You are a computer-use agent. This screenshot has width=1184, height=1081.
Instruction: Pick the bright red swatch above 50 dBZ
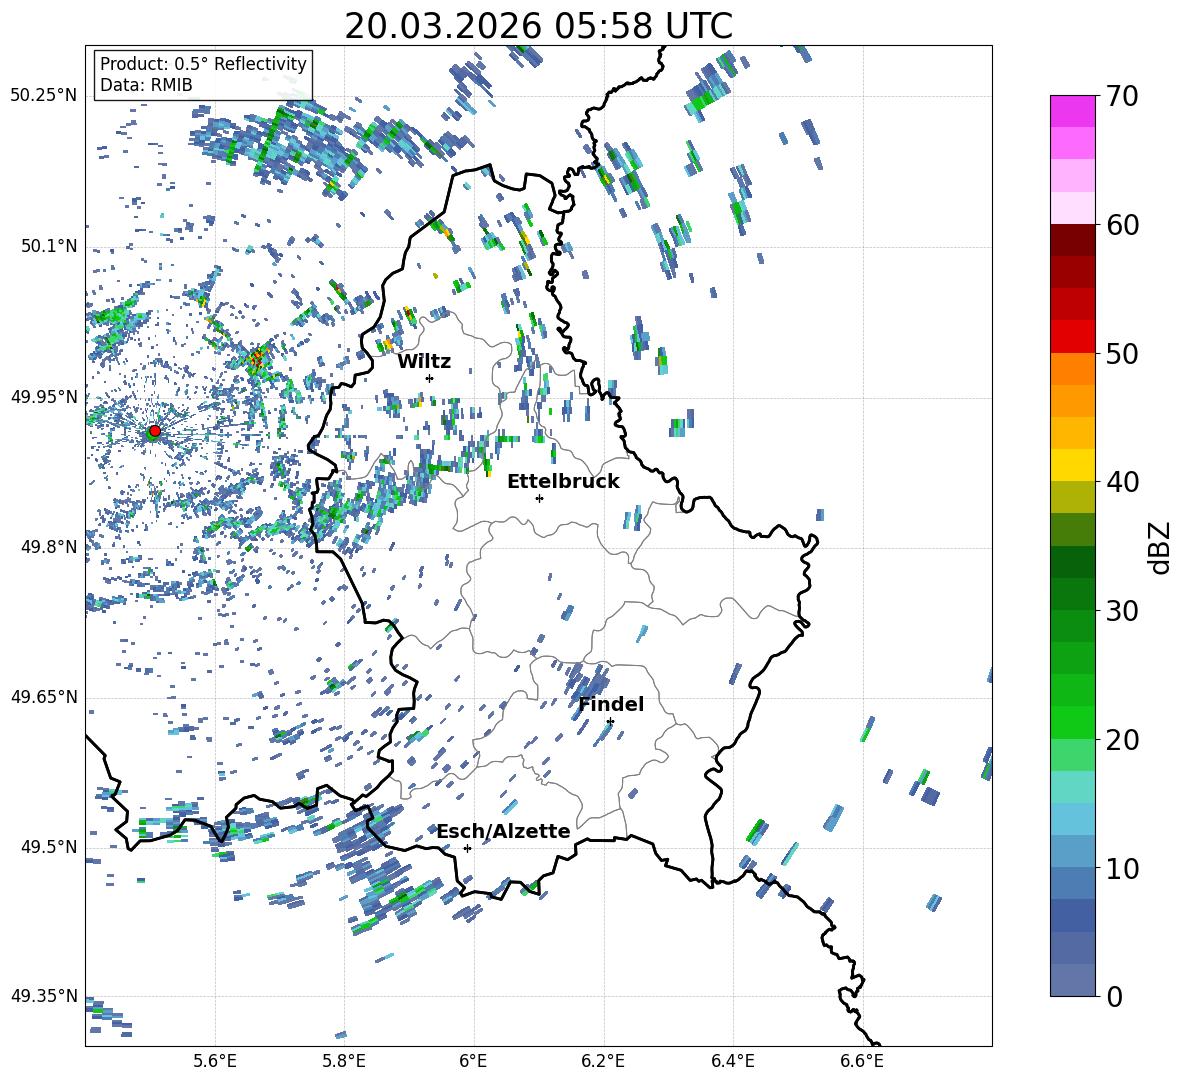1073,336
